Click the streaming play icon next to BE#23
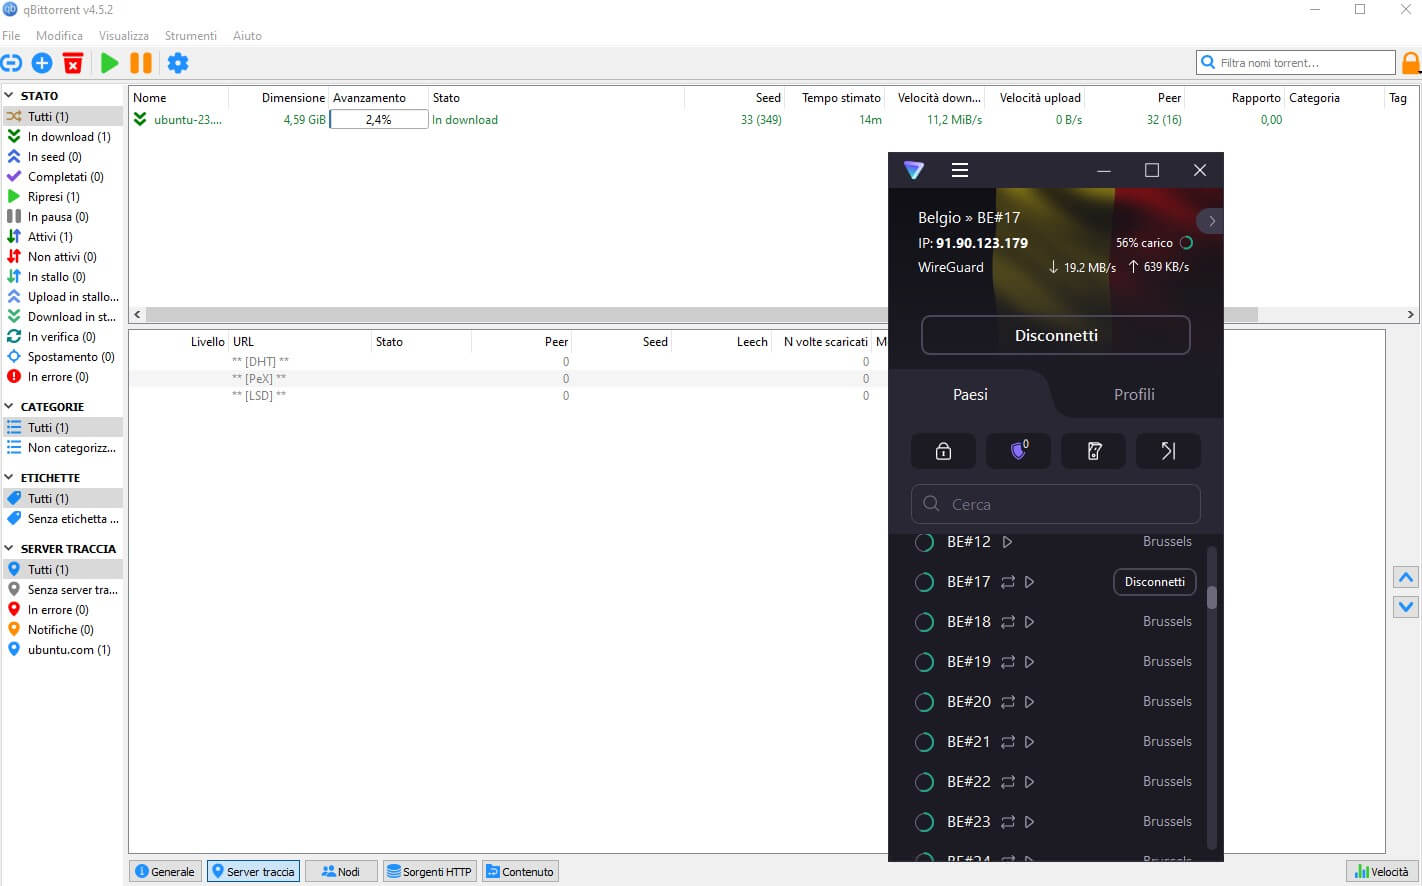Screen dimensions: 1422x886 click(1030, 822)
